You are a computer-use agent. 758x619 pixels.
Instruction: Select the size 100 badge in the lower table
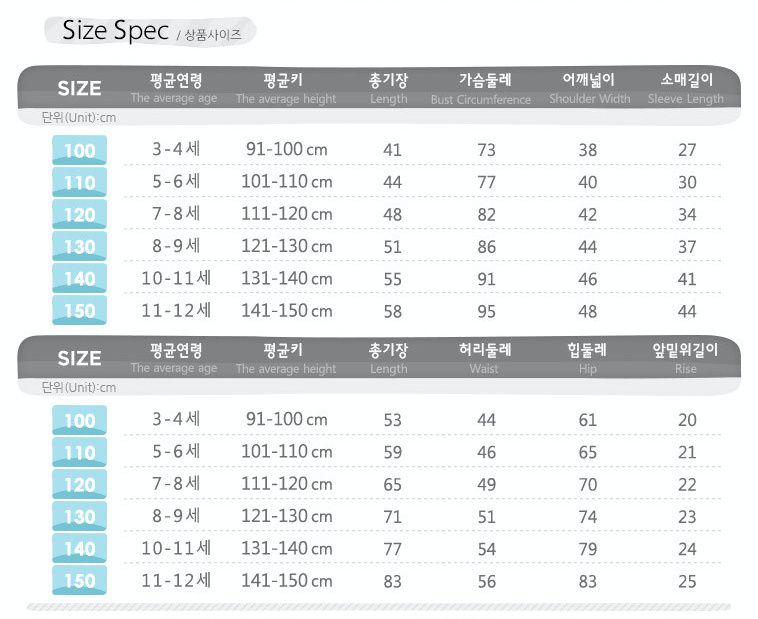(79, 421)
